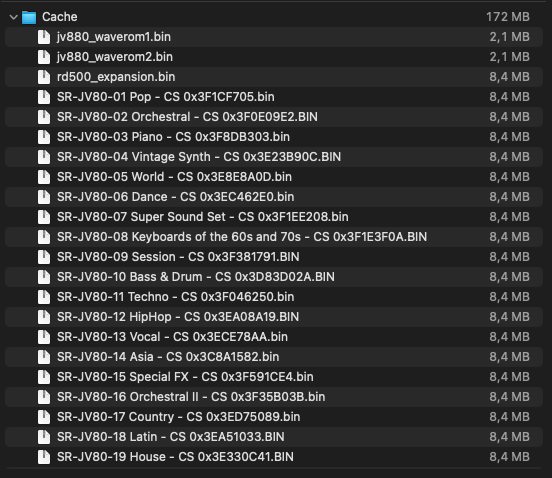Click file icon of SR-JV80-15 Special FX
552x478 pixels.
[x=44, y=377]
